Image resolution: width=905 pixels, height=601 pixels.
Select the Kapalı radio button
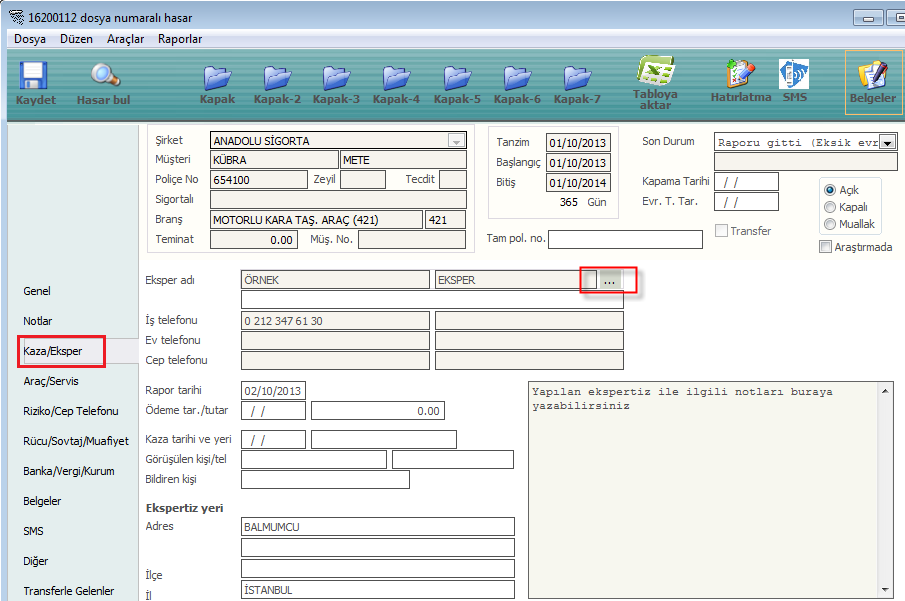pos(829,207)
